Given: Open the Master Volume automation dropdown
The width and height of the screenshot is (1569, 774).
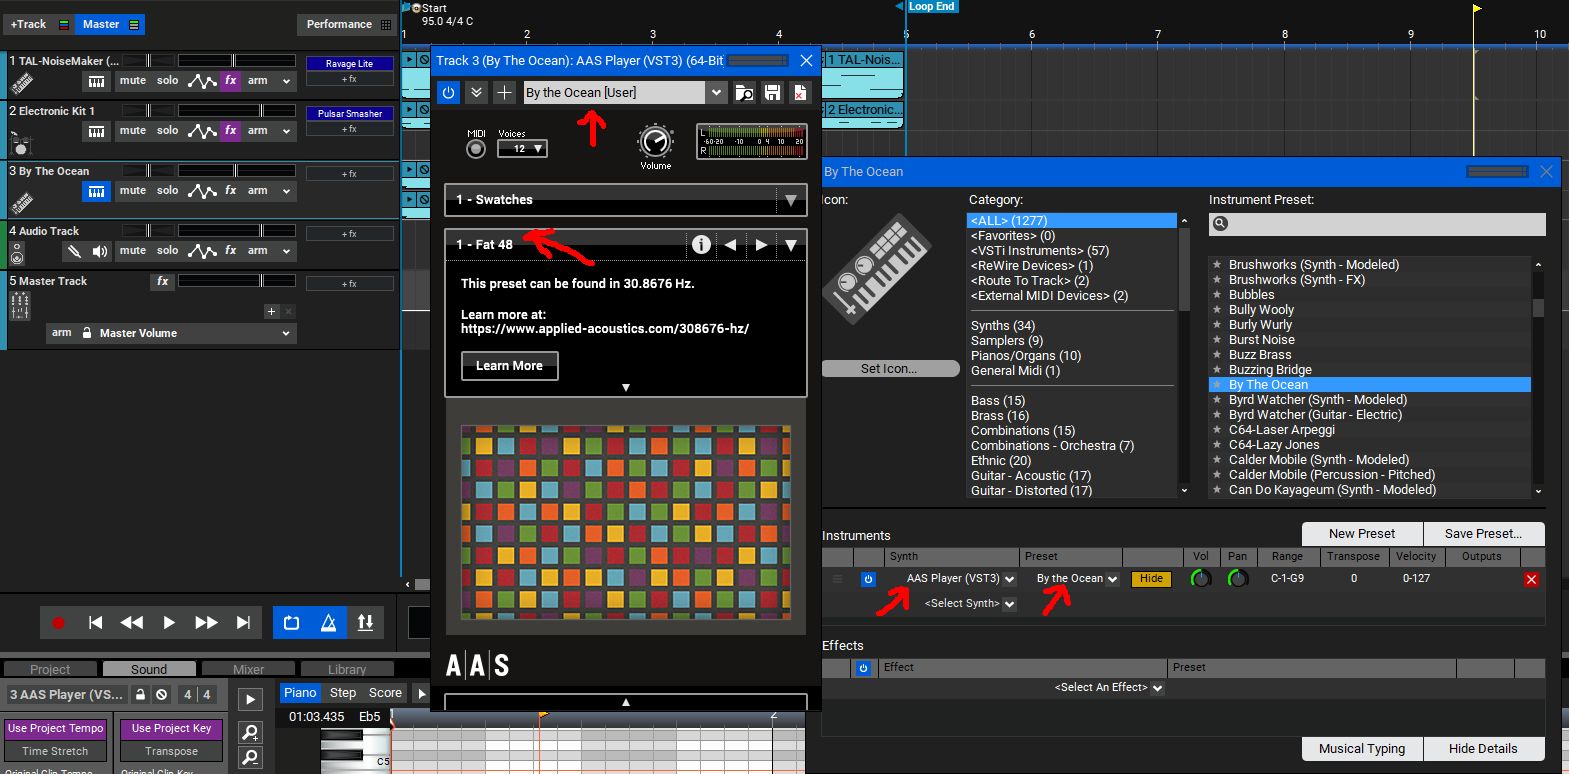Looking at the screenshot, I should click(286, 334).
